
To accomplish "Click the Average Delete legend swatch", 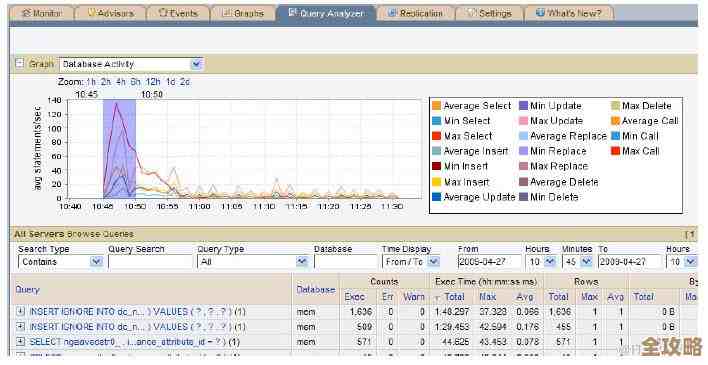I will pos(523,182).
